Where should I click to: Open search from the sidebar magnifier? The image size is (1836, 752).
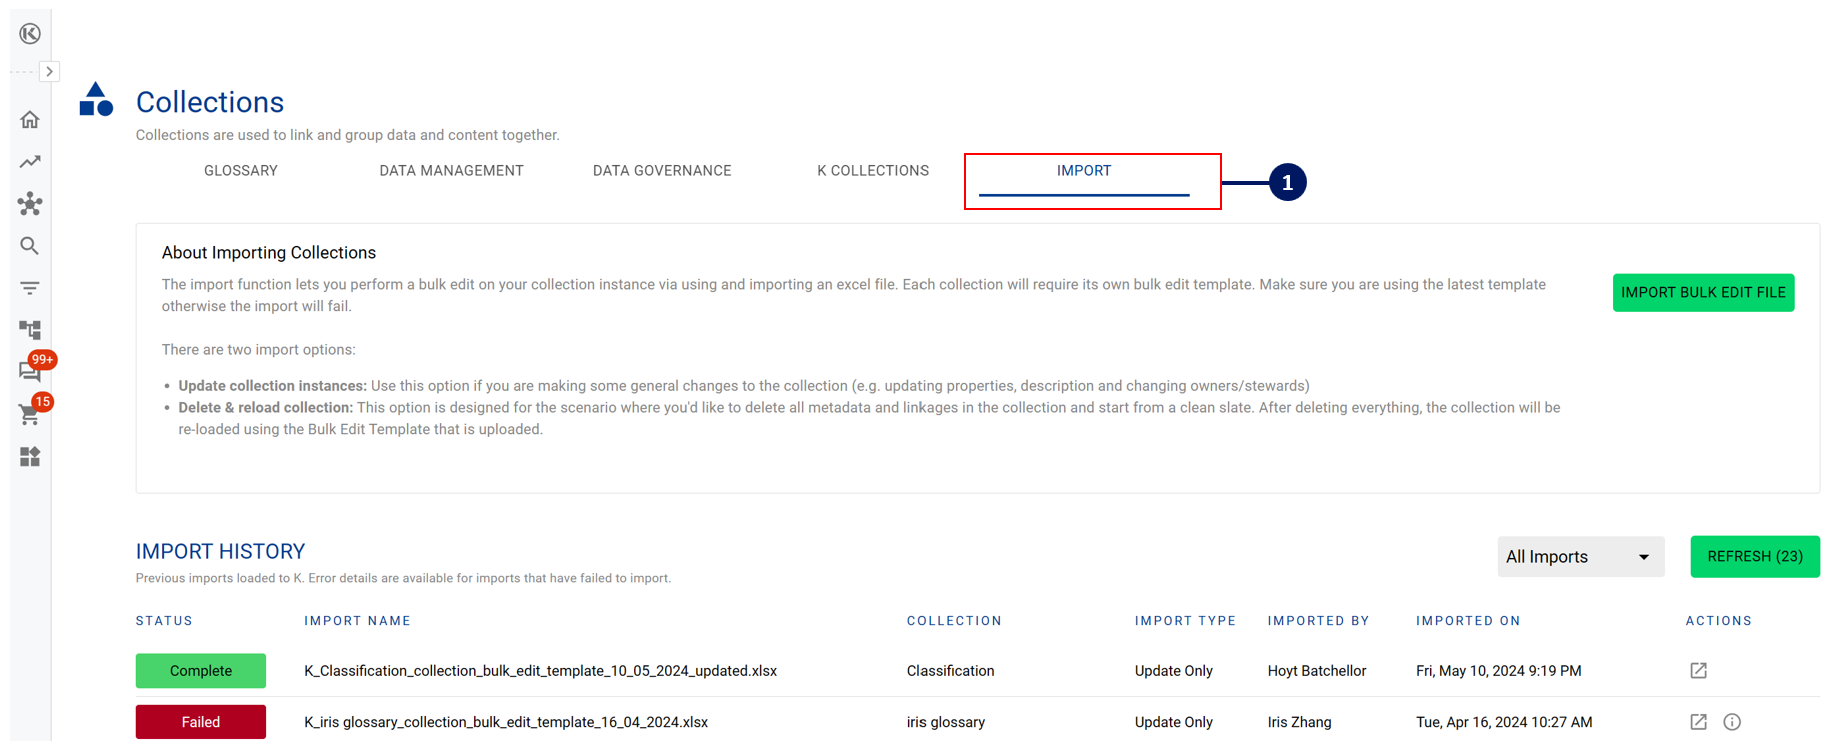pyautogui.click(x=30, y=246)
